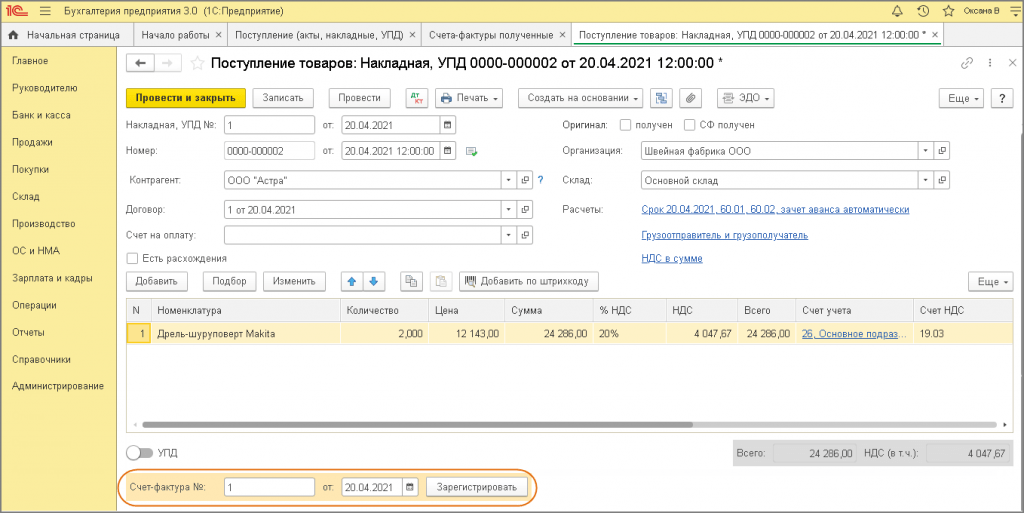Copy the link to this document
The width and height of the screenshot is (1024, 513).
coord(967,63)
